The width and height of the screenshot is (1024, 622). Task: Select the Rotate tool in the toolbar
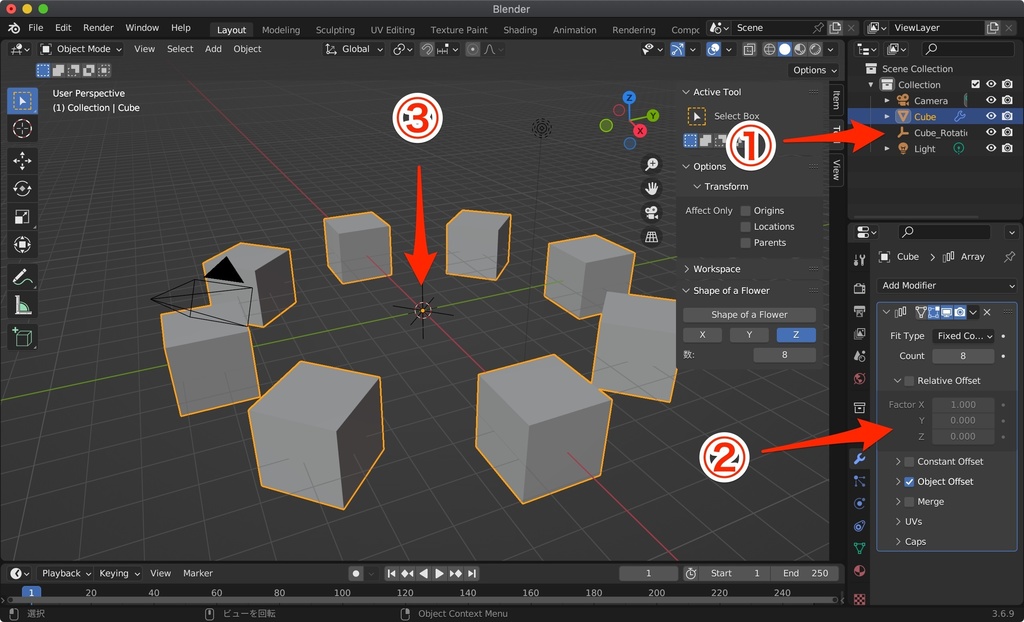click(24, 189)
